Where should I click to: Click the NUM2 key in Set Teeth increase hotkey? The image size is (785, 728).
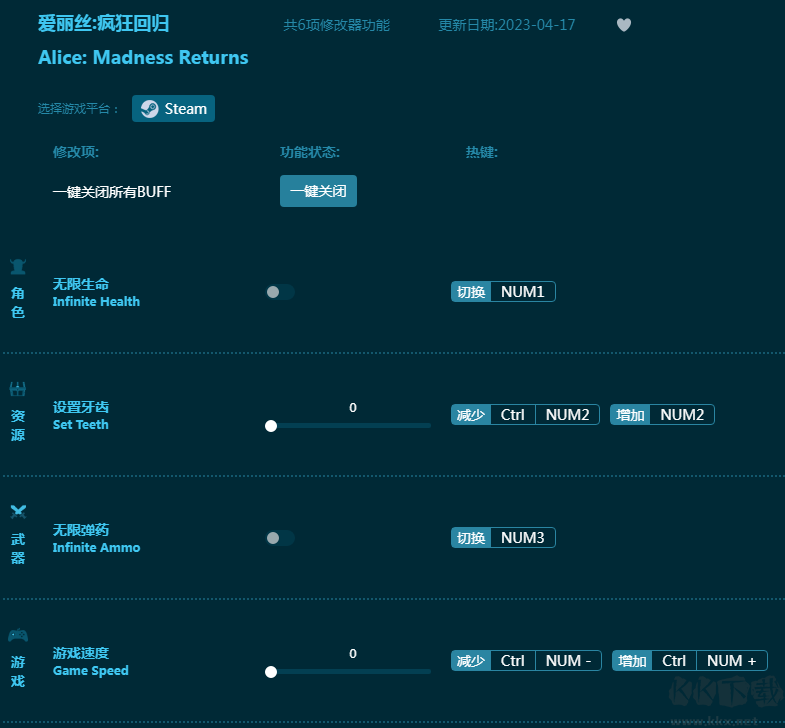[682, 415]
